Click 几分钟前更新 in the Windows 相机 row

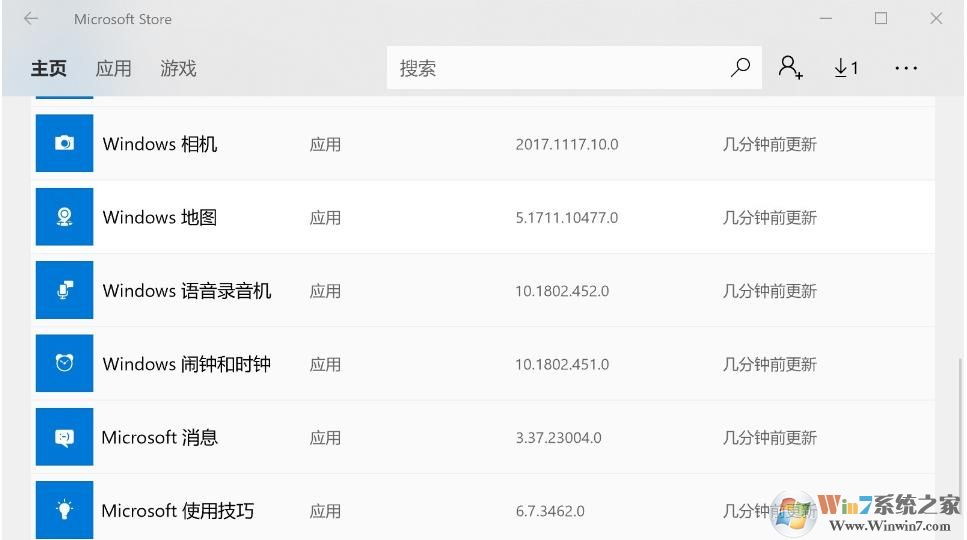(x=770, y=144)
